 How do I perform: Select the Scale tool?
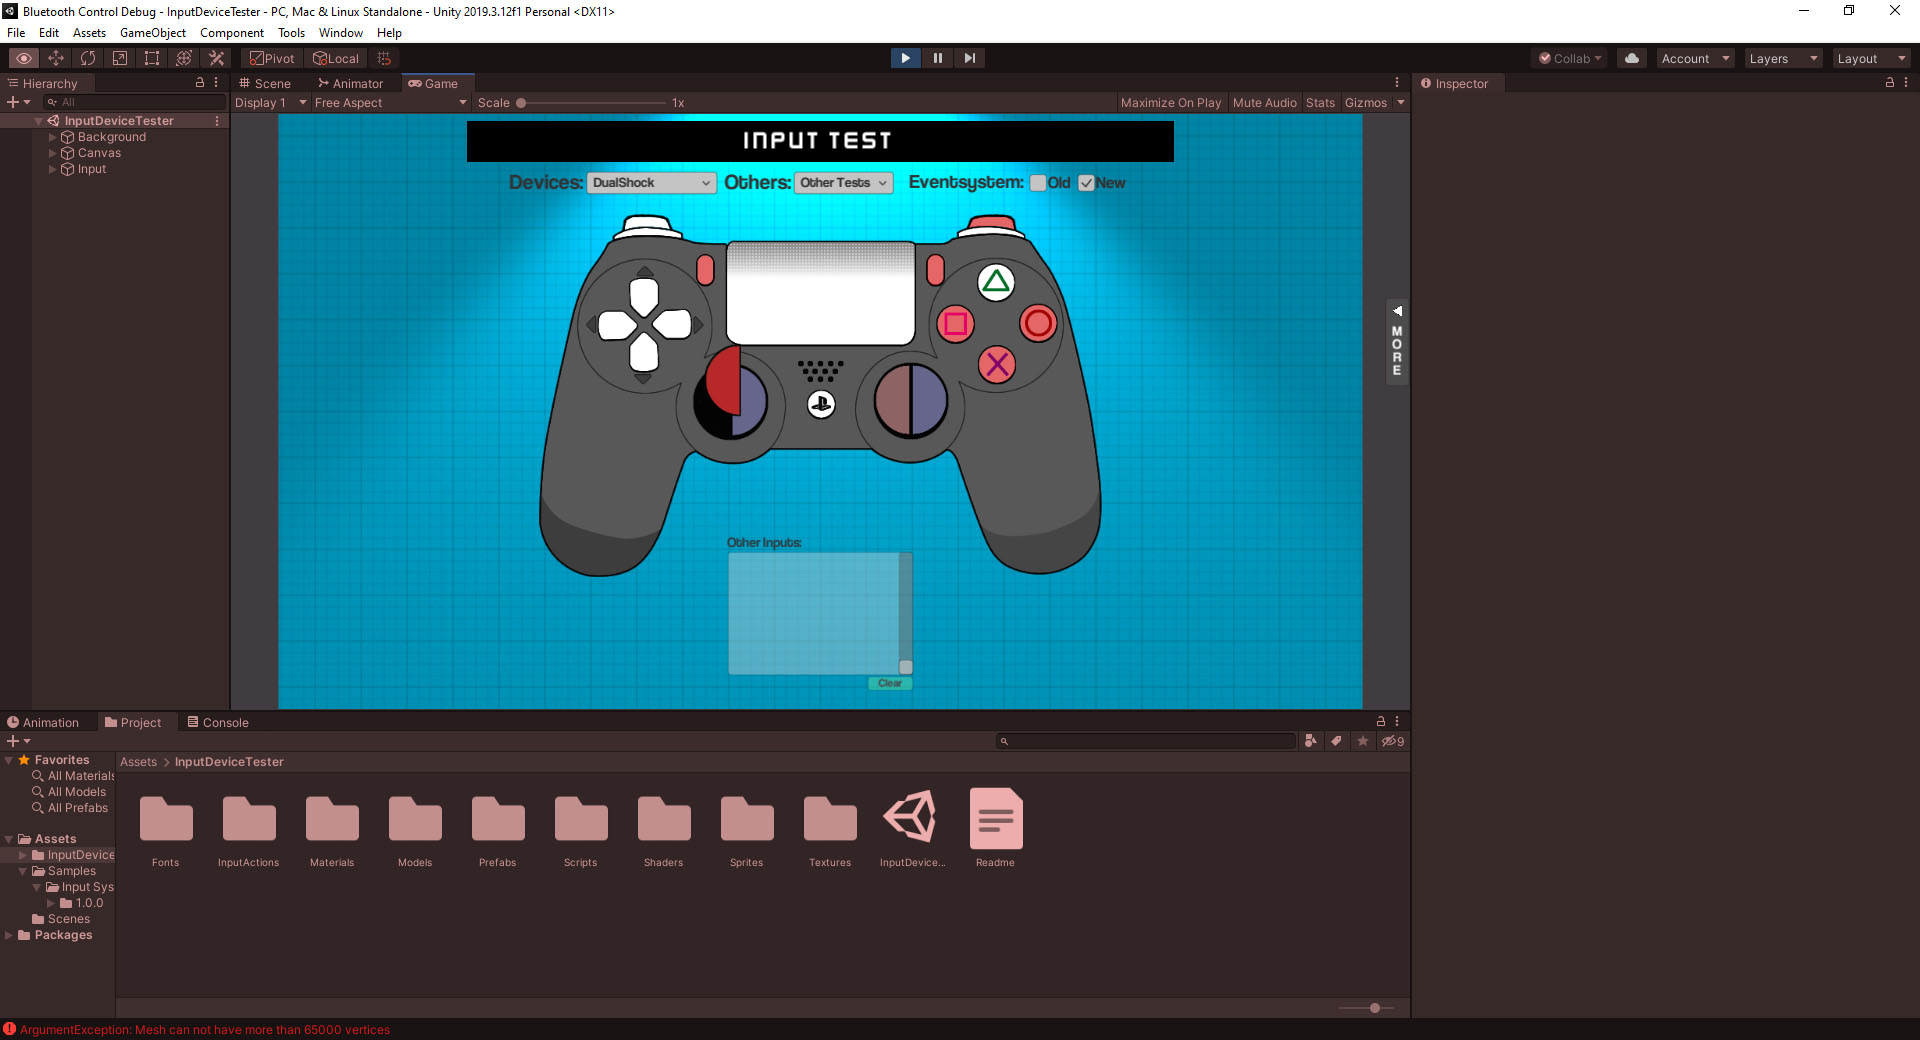coord(120,58)
